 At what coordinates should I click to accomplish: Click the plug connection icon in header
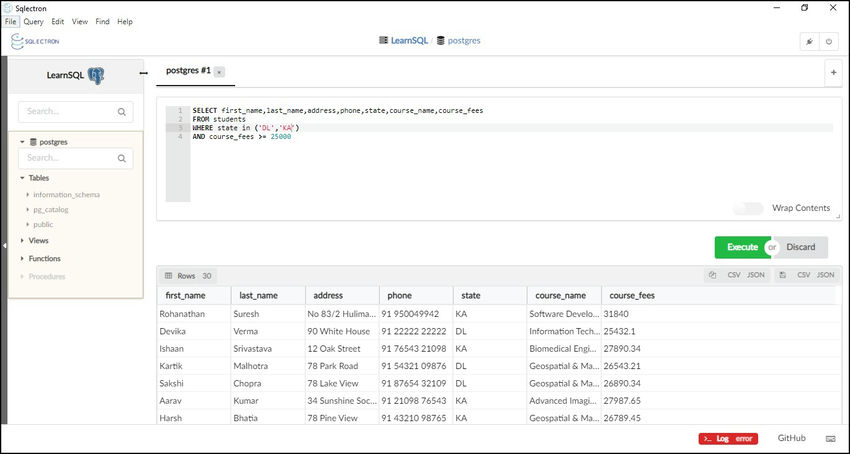(809, 42)
